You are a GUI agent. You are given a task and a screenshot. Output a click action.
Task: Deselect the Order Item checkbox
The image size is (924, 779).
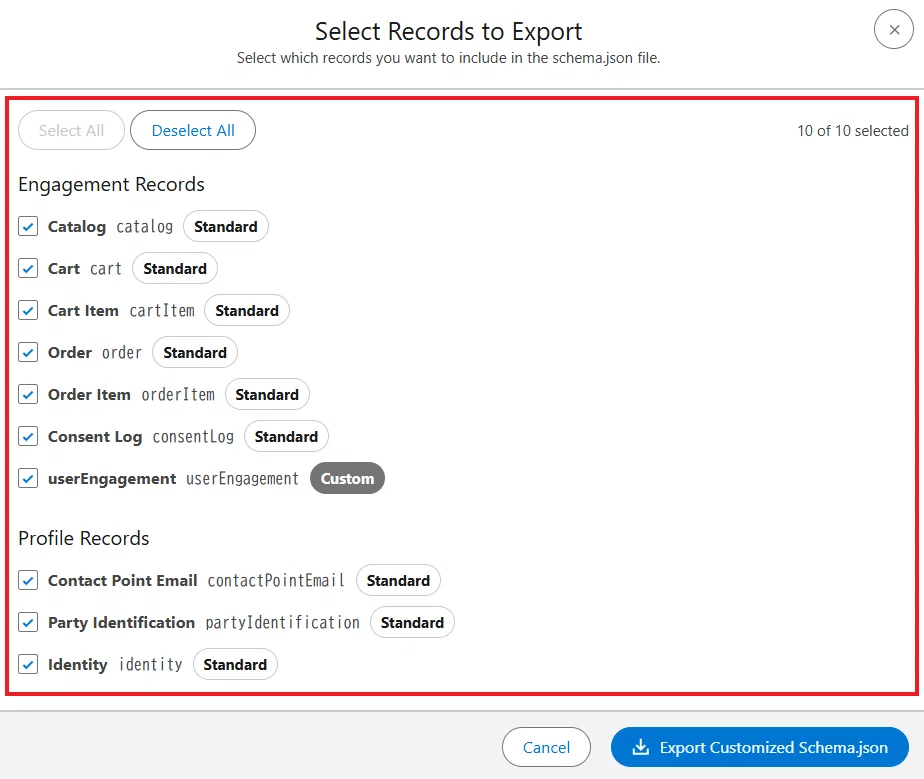point(28,394)
